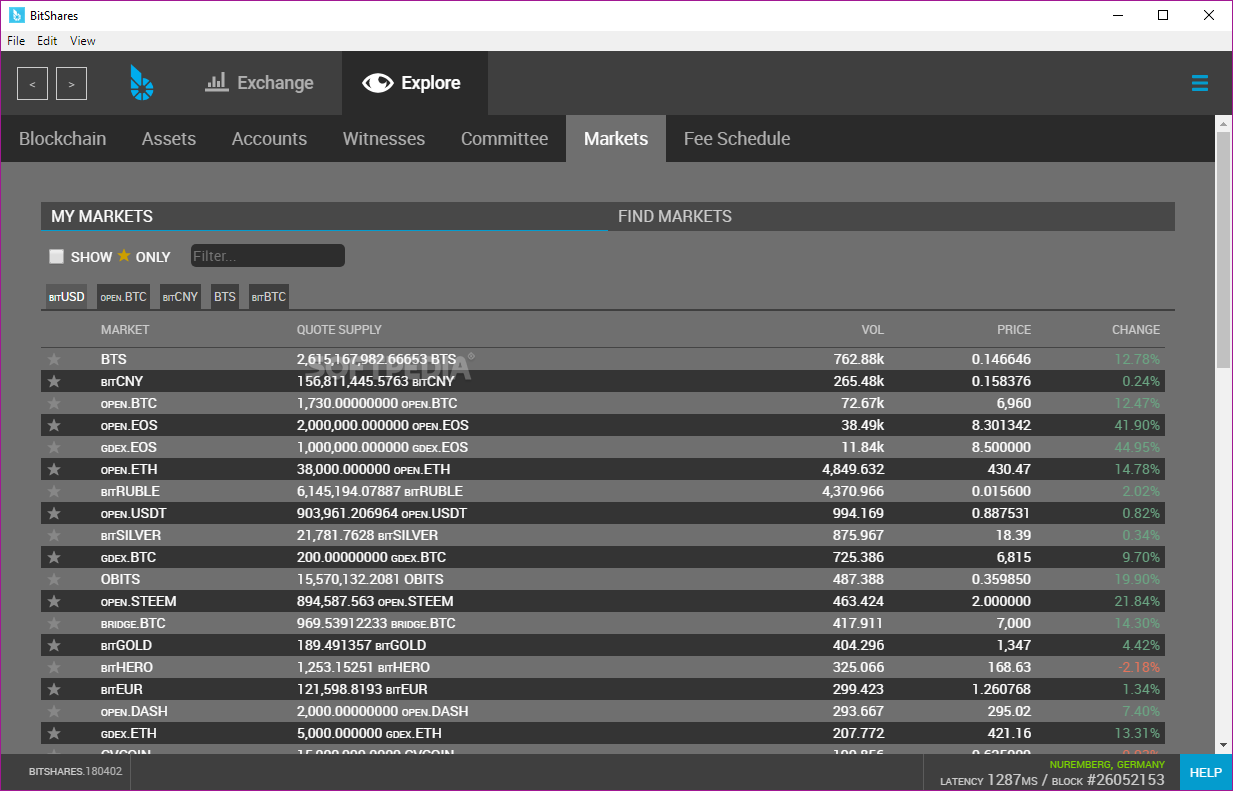Sort by the MARKET column header
This screenshot has height=791, width=1233.
pyautogui.click(x=125, y=330)
